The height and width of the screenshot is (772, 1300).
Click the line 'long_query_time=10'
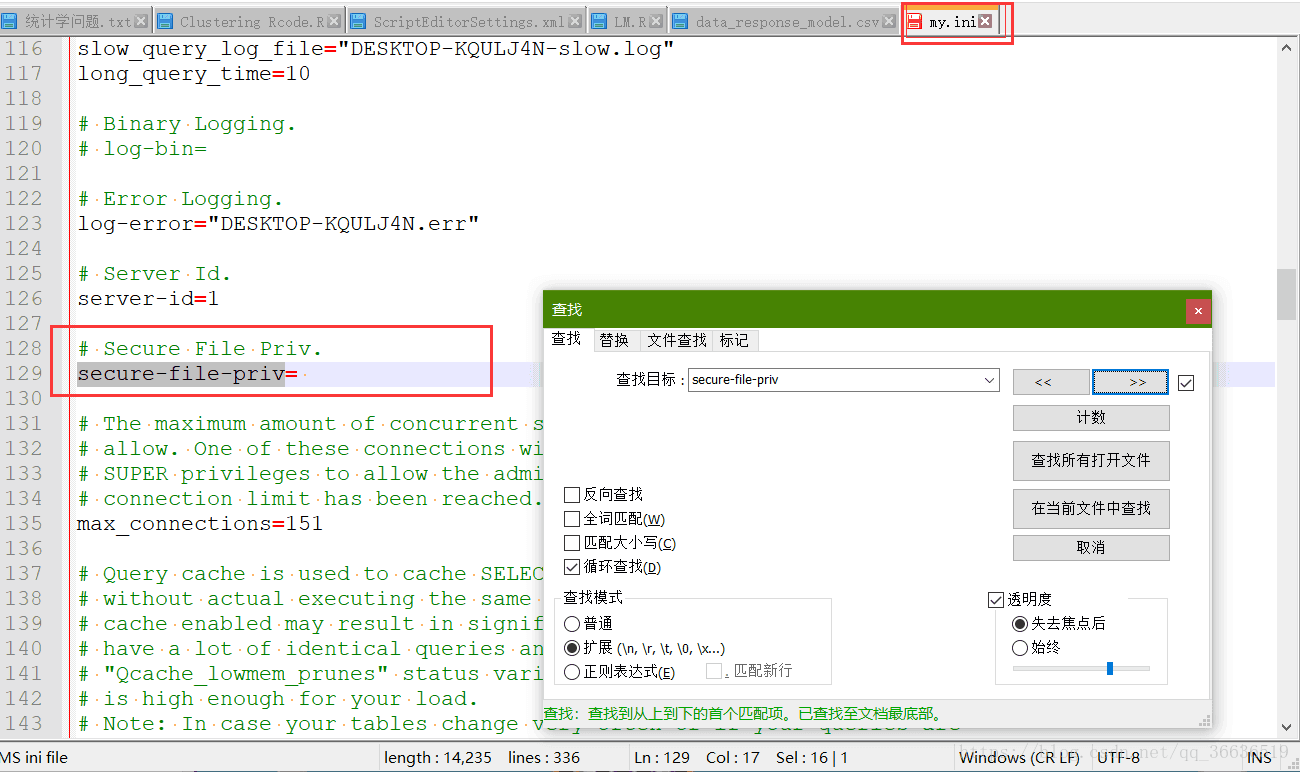point(194,74)
